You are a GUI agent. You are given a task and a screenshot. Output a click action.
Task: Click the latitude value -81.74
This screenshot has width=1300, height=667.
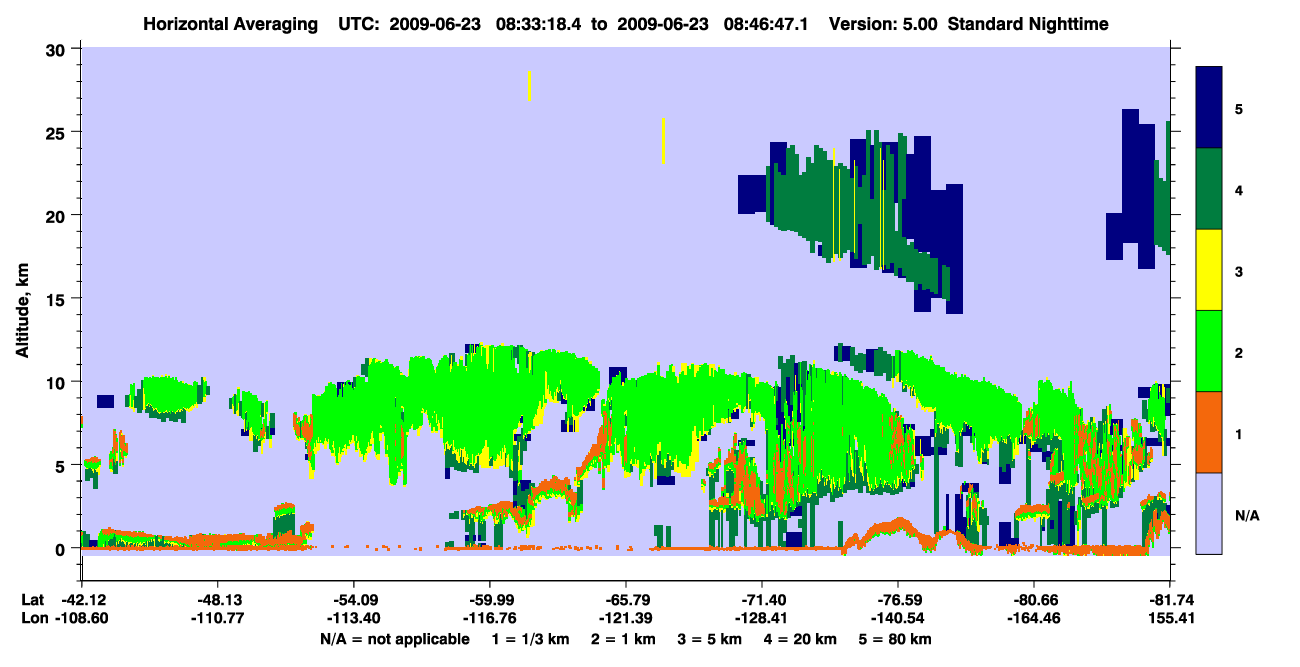pos(1169,600)
